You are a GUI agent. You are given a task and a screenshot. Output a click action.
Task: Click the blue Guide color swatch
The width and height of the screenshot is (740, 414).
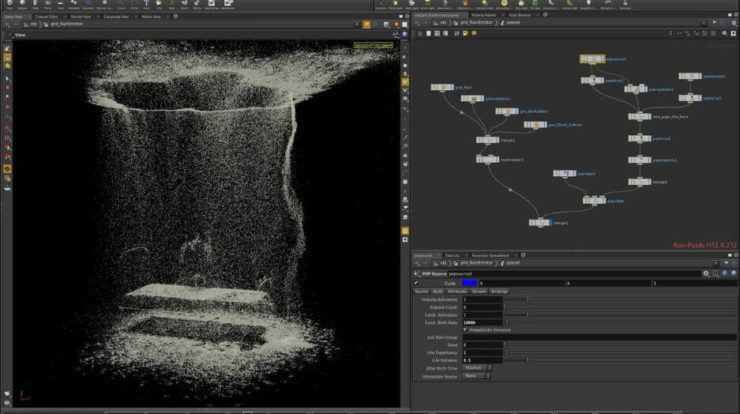[470, 283]
